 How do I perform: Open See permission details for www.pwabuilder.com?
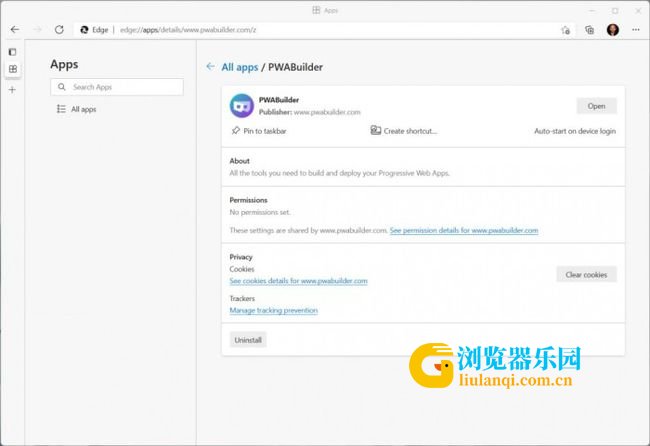(464, 230)
